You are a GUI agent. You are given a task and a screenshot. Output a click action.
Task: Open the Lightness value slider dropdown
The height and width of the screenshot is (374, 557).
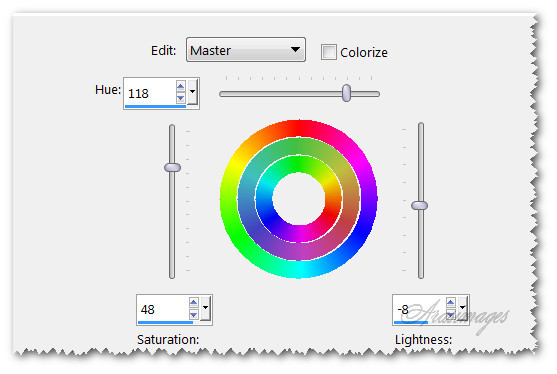click(x=462, y=308)
